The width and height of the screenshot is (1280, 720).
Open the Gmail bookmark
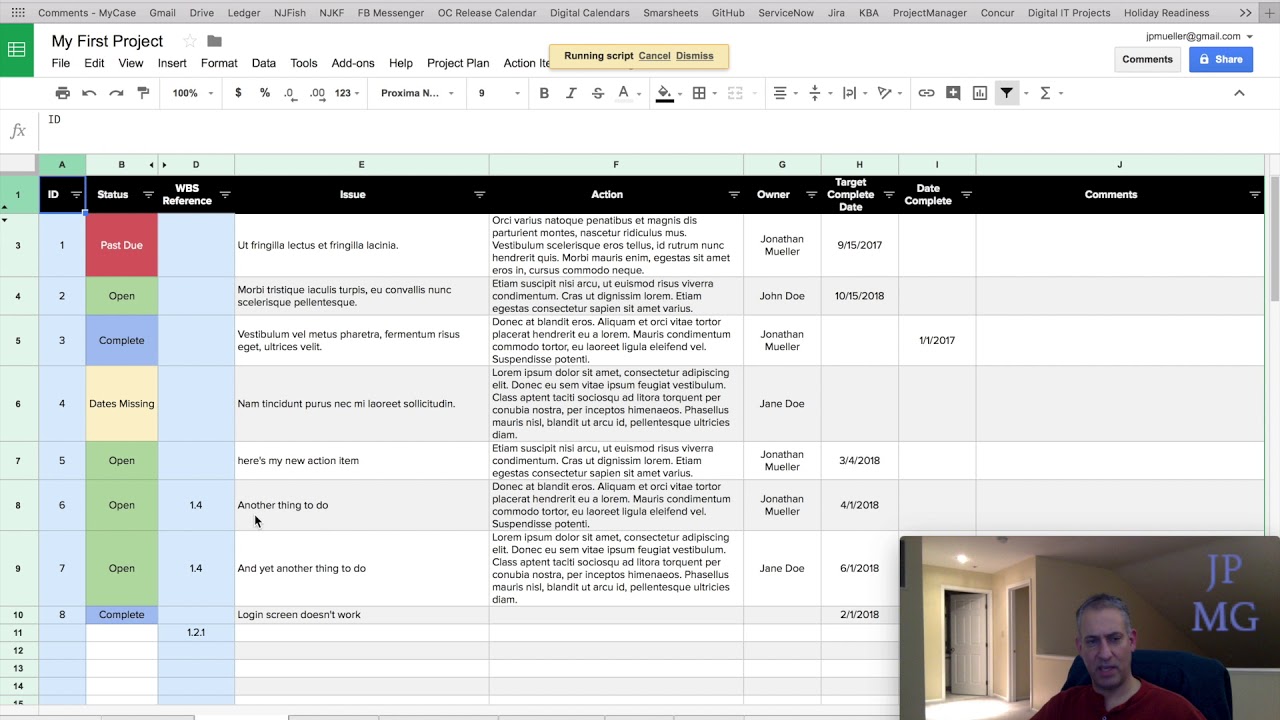162,13
